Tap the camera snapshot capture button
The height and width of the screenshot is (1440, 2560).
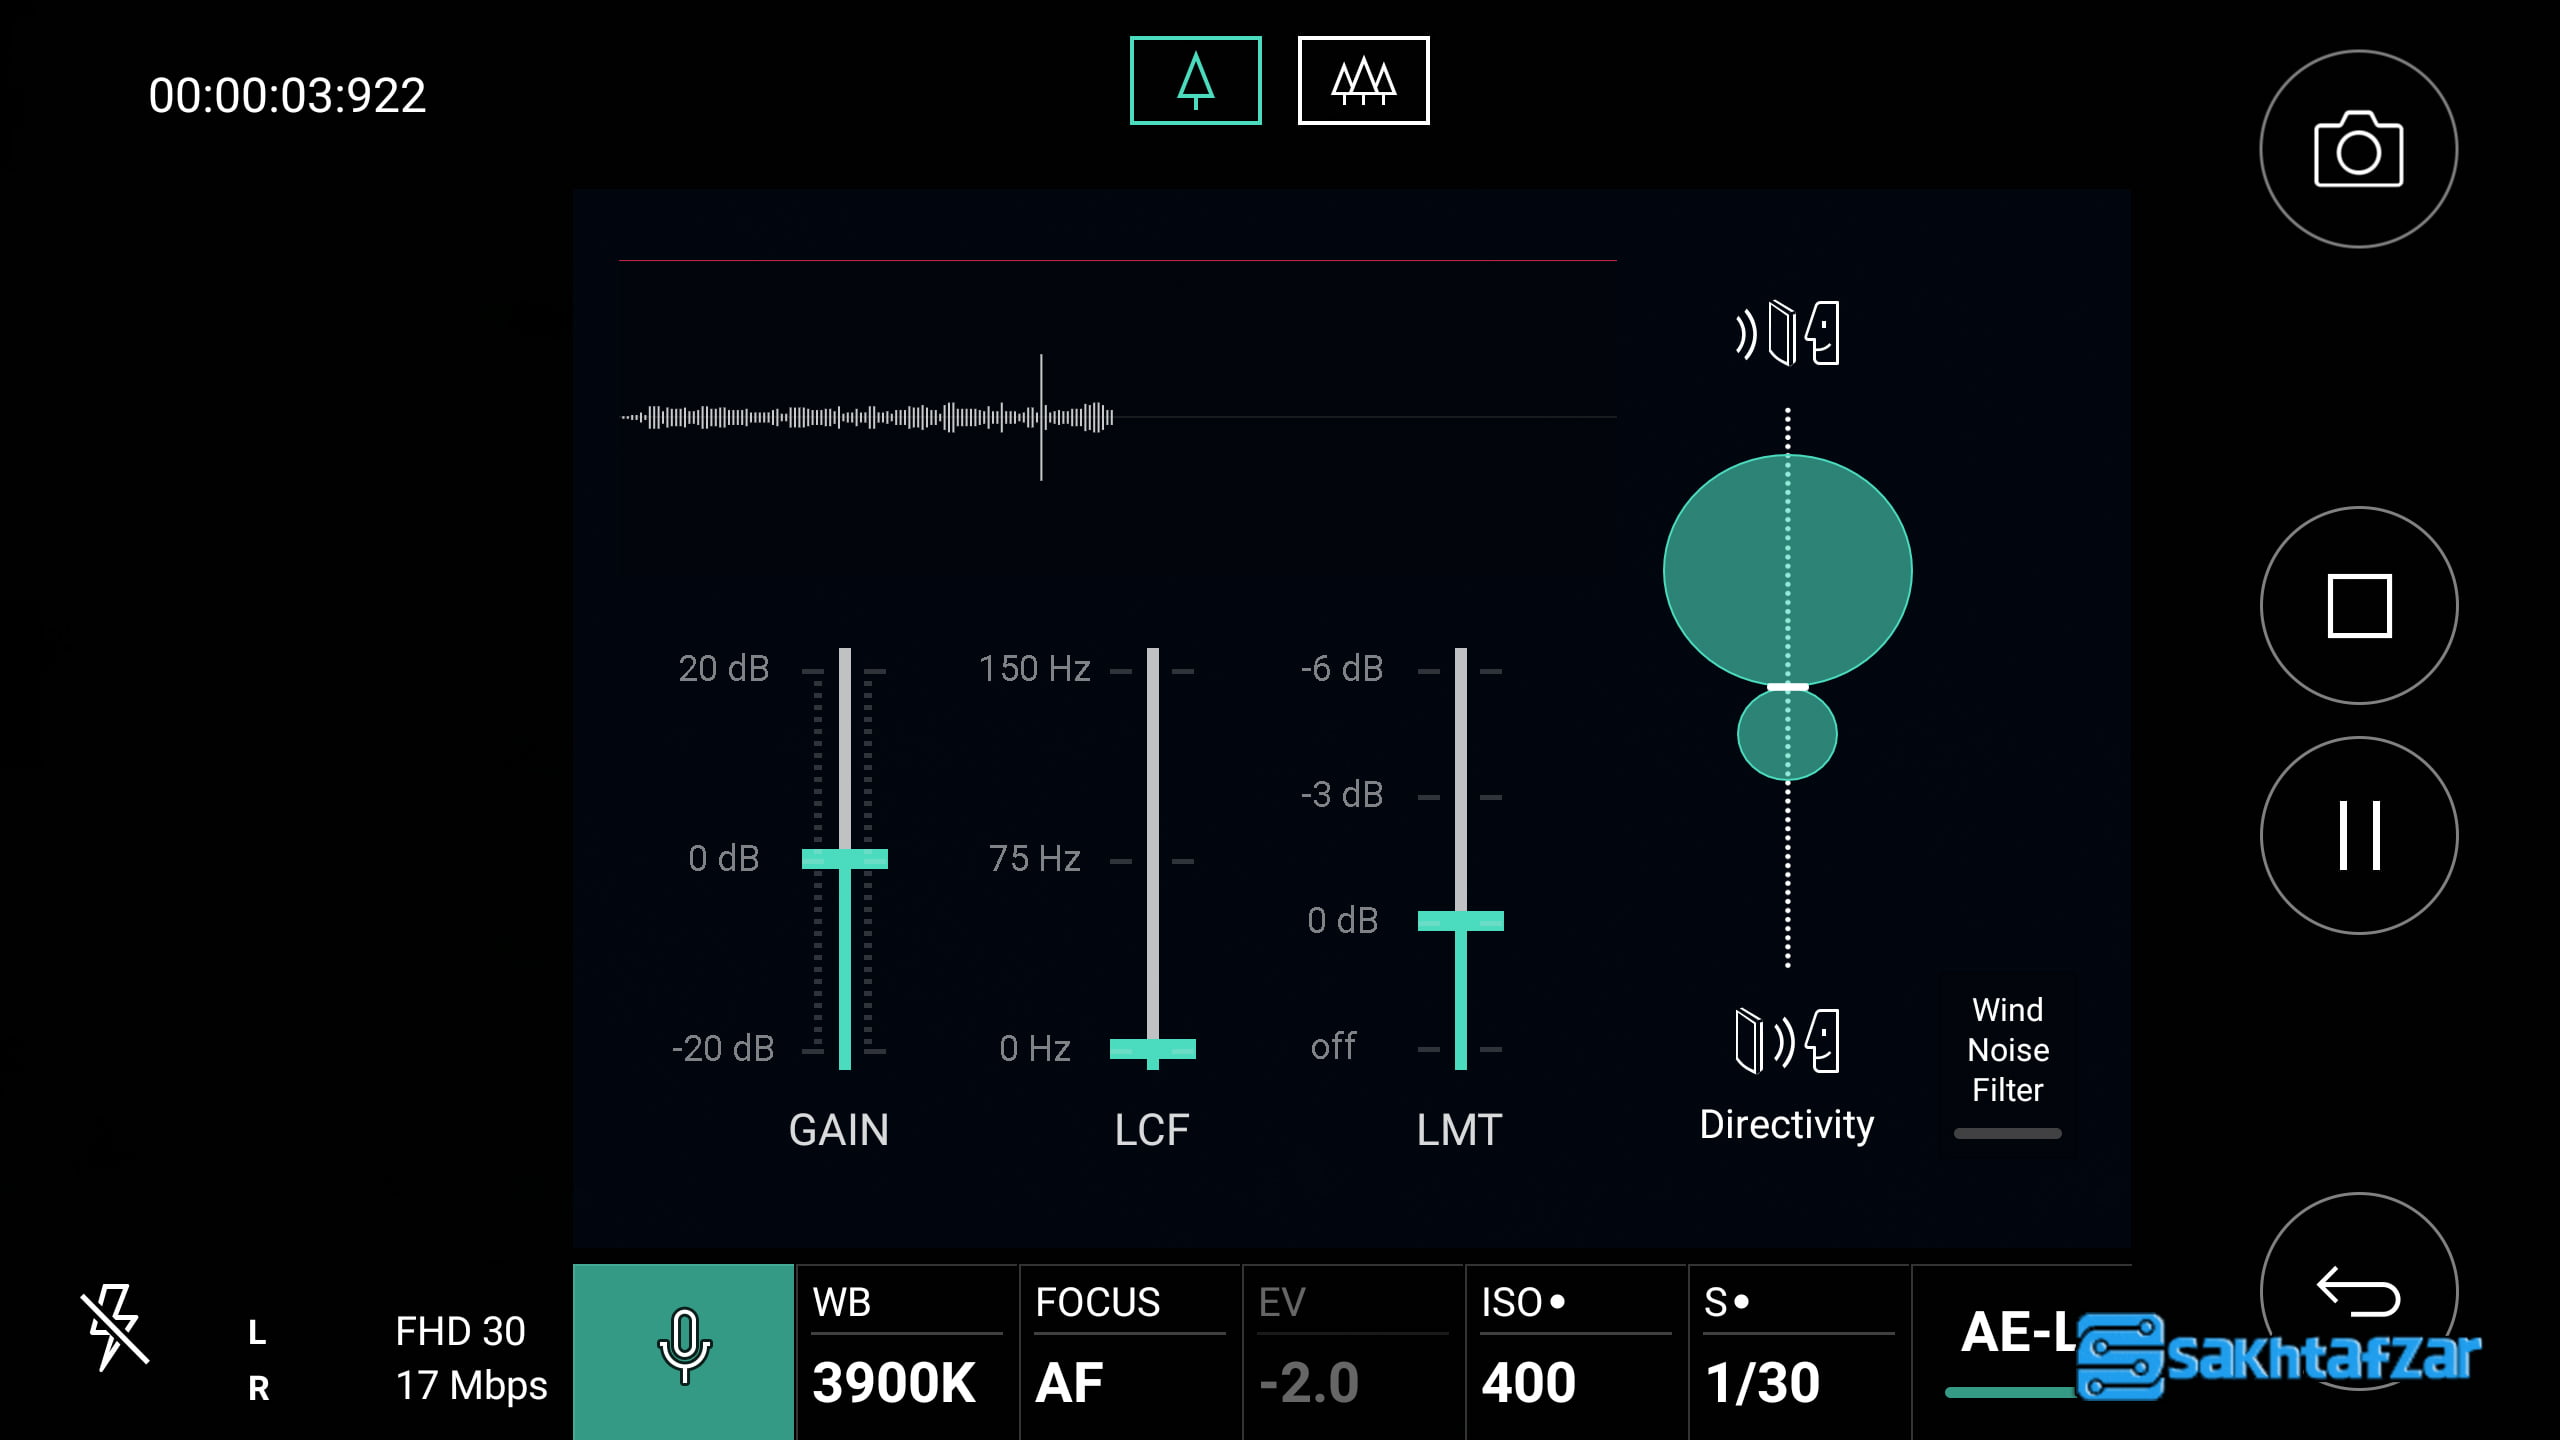2358,150
